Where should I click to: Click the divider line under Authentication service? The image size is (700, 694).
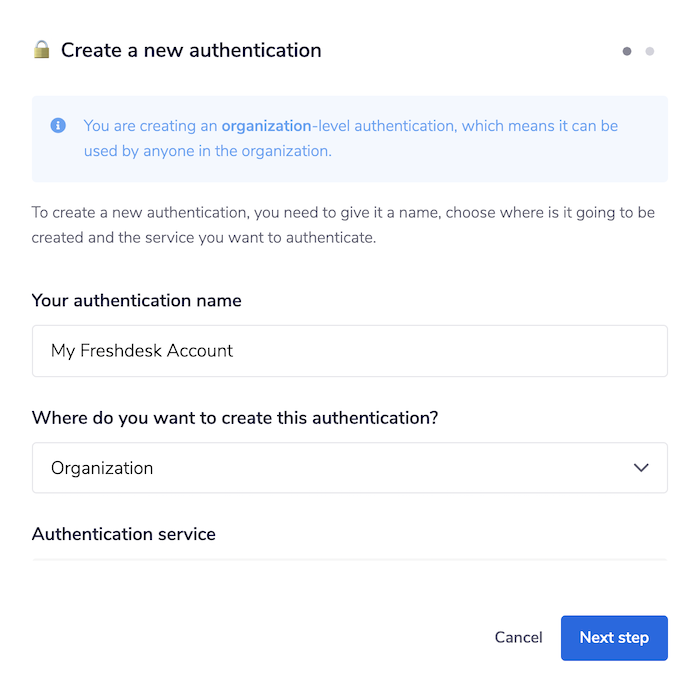point(349,559)
